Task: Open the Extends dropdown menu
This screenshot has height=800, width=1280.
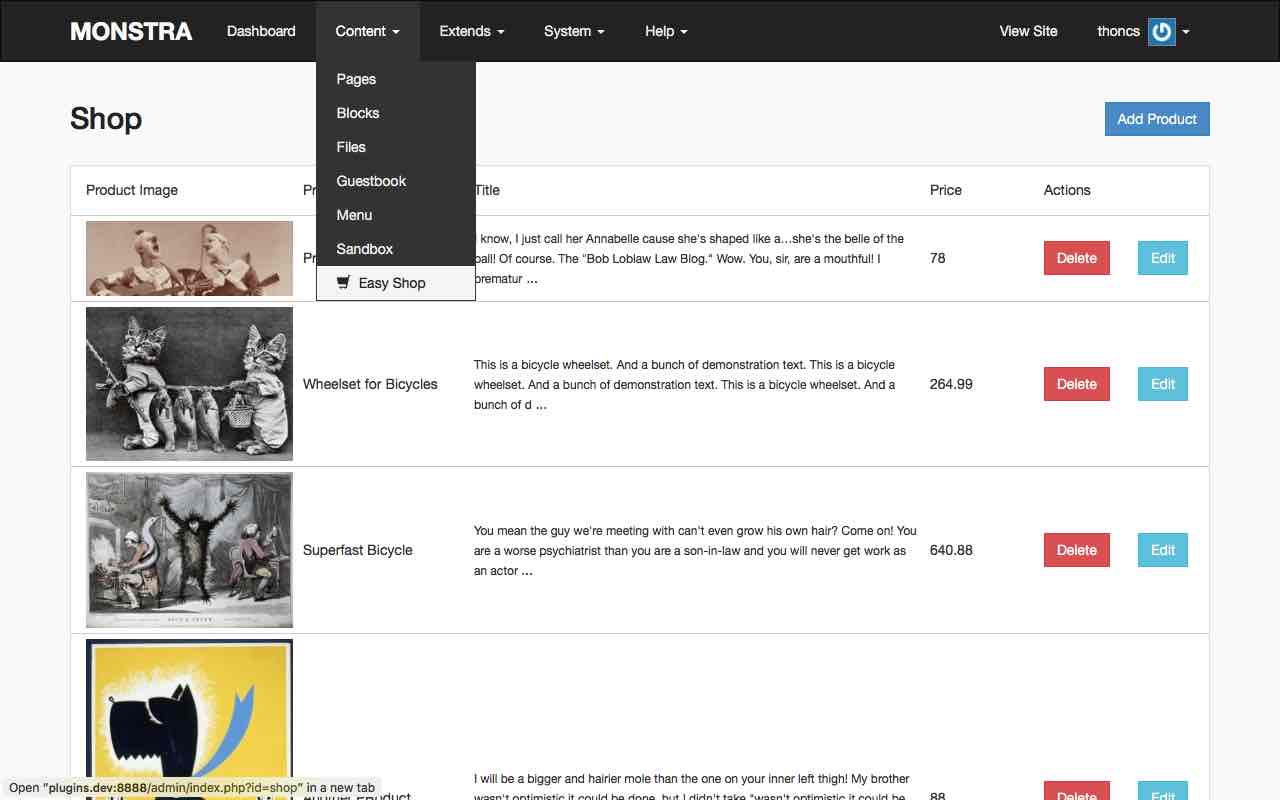Action: pyautogui.click(x=471, y=31)
